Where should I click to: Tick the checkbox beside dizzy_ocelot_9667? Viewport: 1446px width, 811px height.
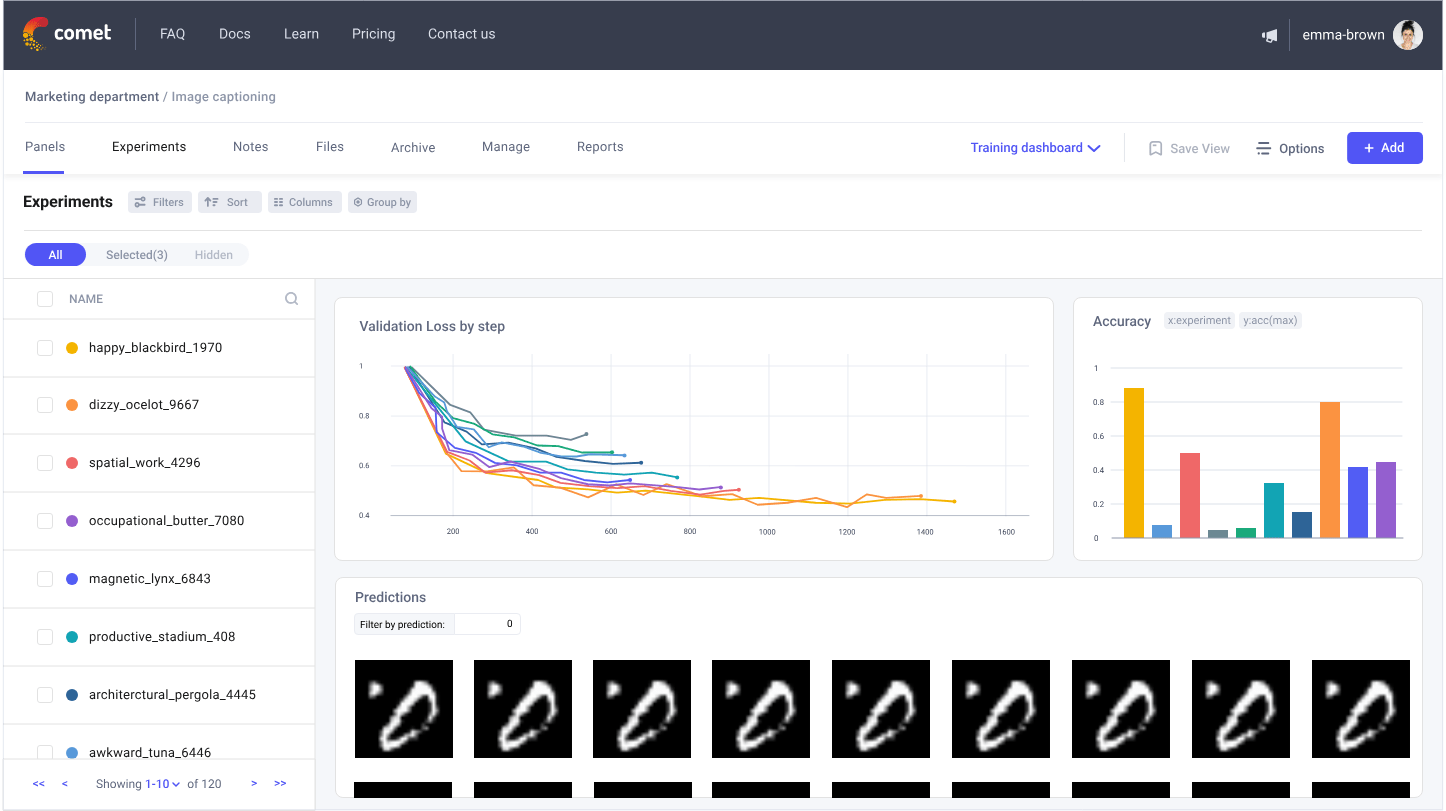44,405
